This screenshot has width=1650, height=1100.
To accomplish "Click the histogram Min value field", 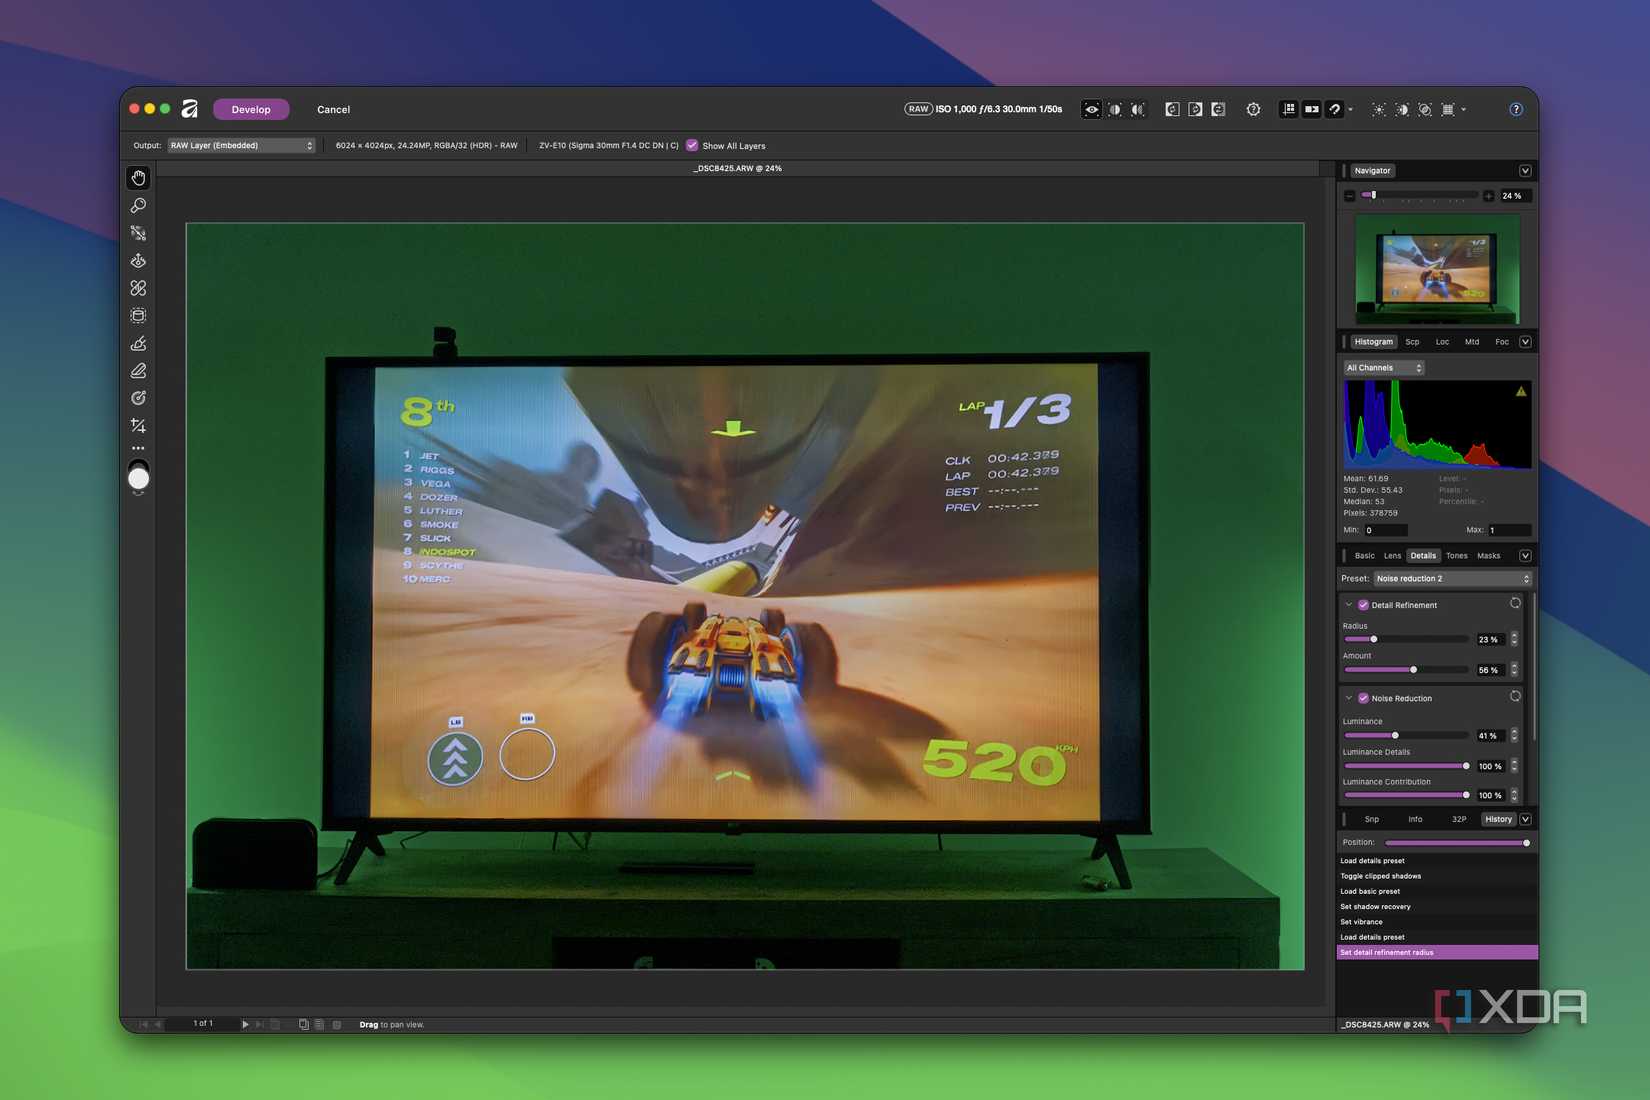I will [x=1385, y=530].
